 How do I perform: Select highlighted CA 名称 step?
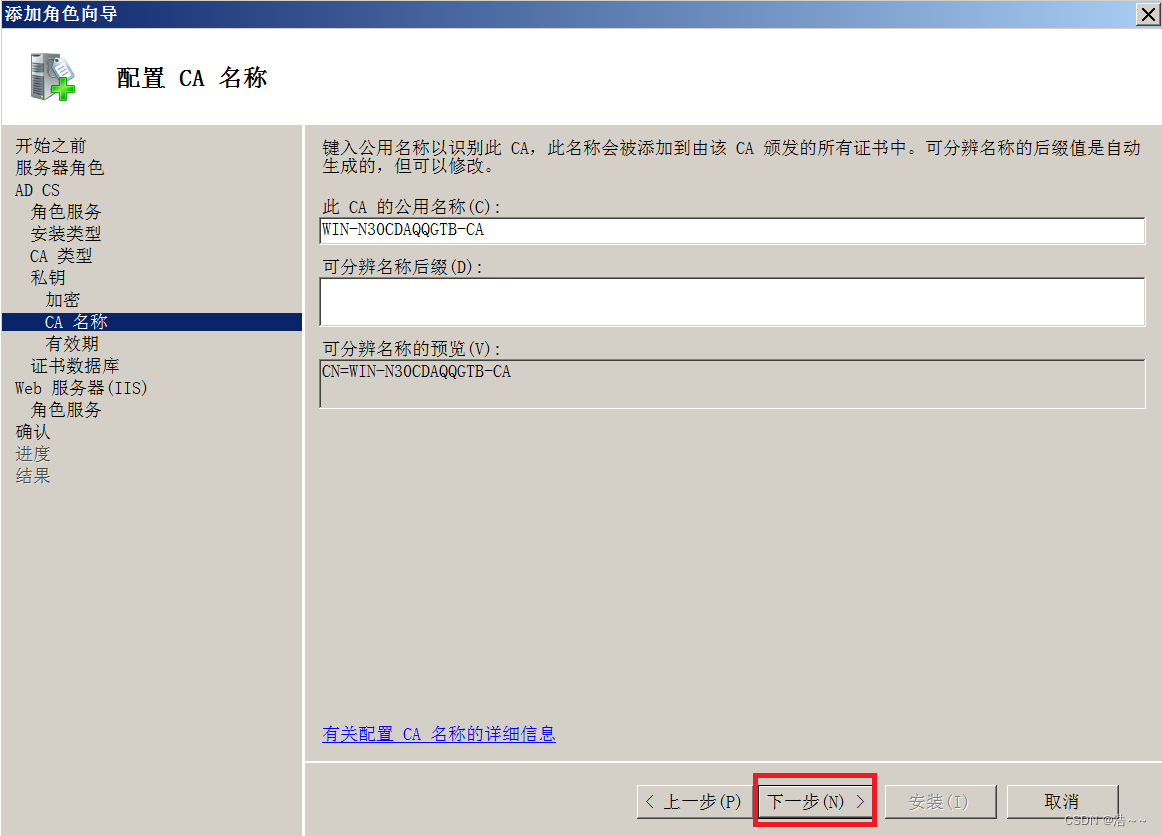152,322
